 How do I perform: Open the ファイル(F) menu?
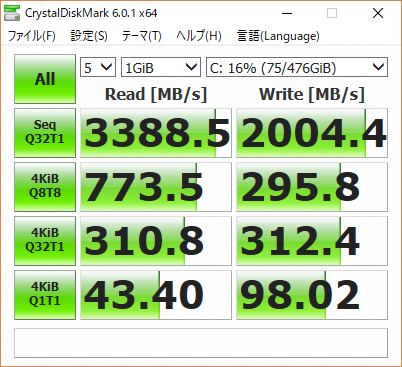click(x=32, y=36)
